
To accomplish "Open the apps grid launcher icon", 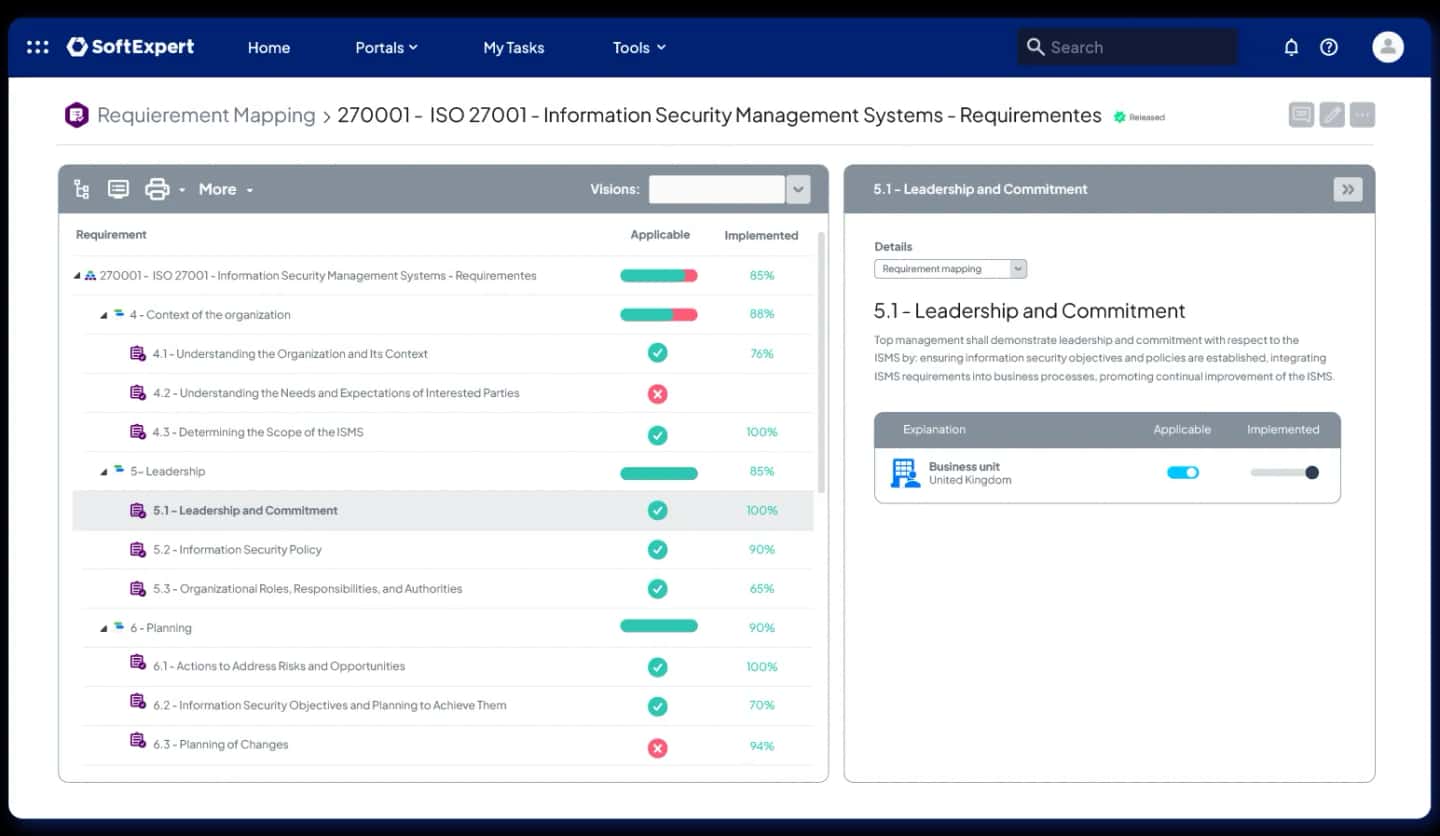I will pos(37,47).
